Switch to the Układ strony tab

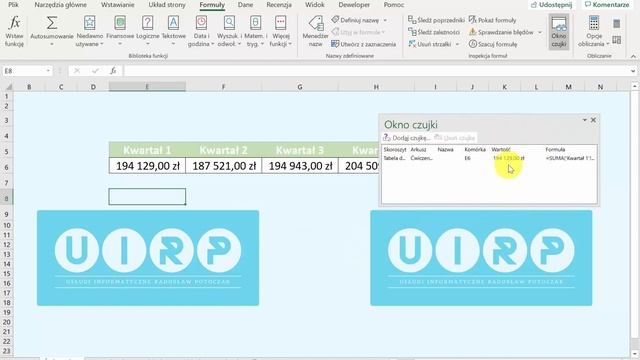[x=167, y=5]
